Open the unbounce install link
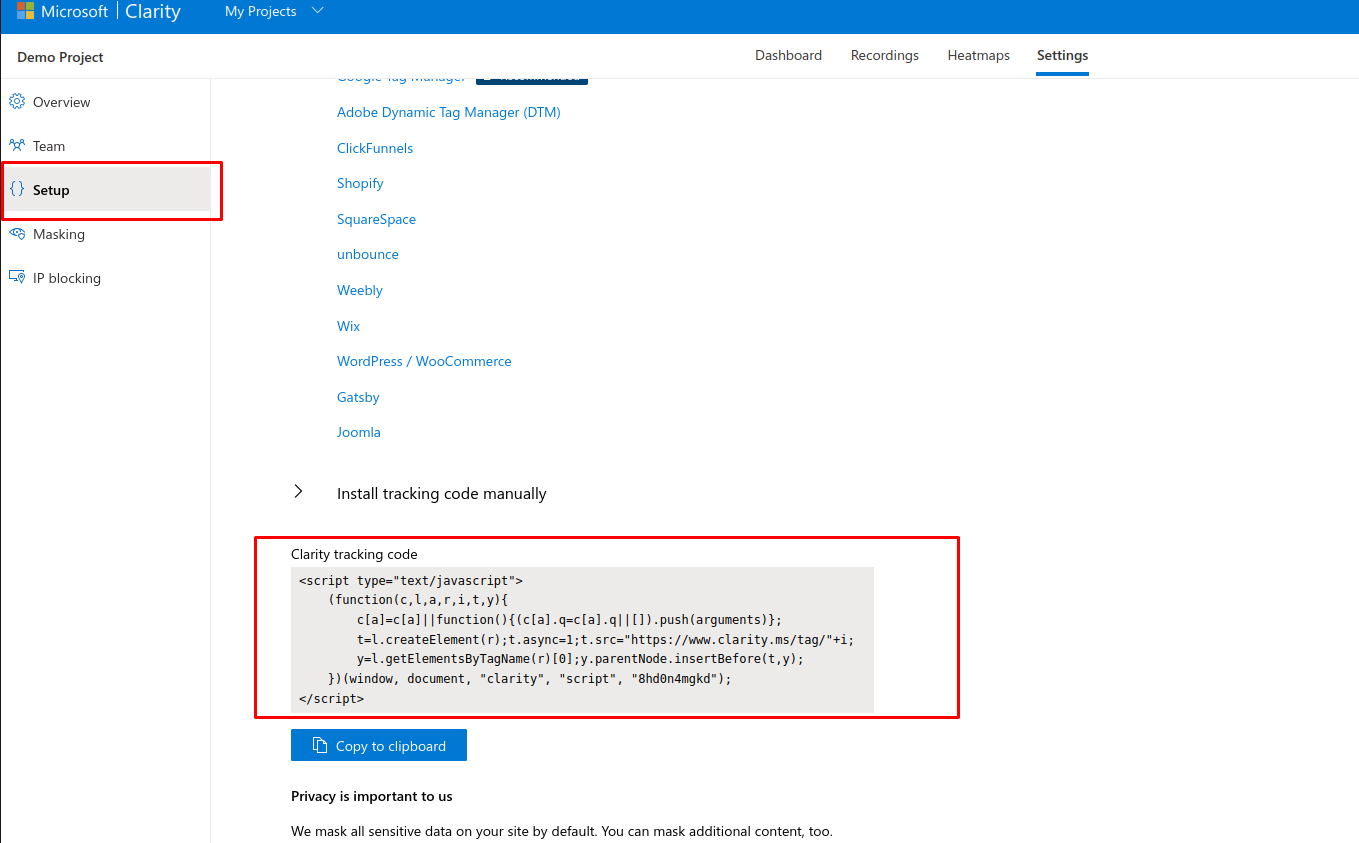The height and width of the screenshot is (843, 1359). [x=368, y=255]
